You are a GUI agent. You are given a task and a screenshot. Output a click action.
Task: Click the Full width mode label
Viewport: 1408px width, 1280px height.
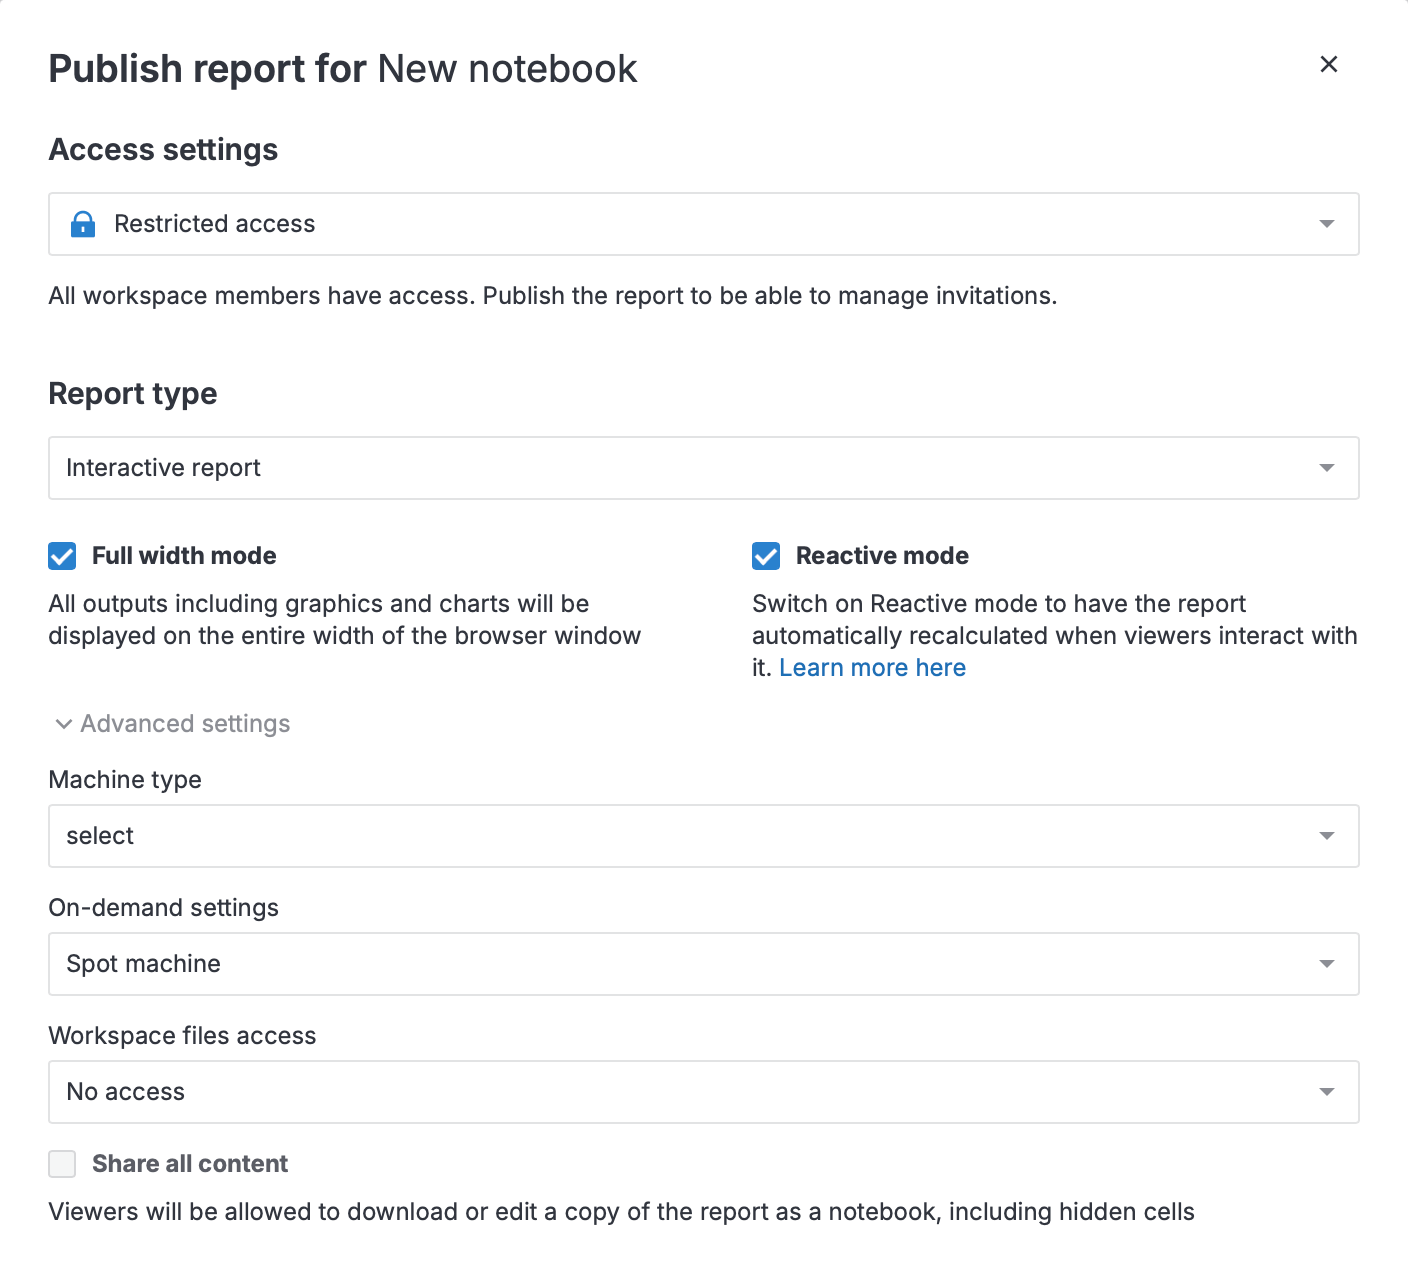click(184, 556)
